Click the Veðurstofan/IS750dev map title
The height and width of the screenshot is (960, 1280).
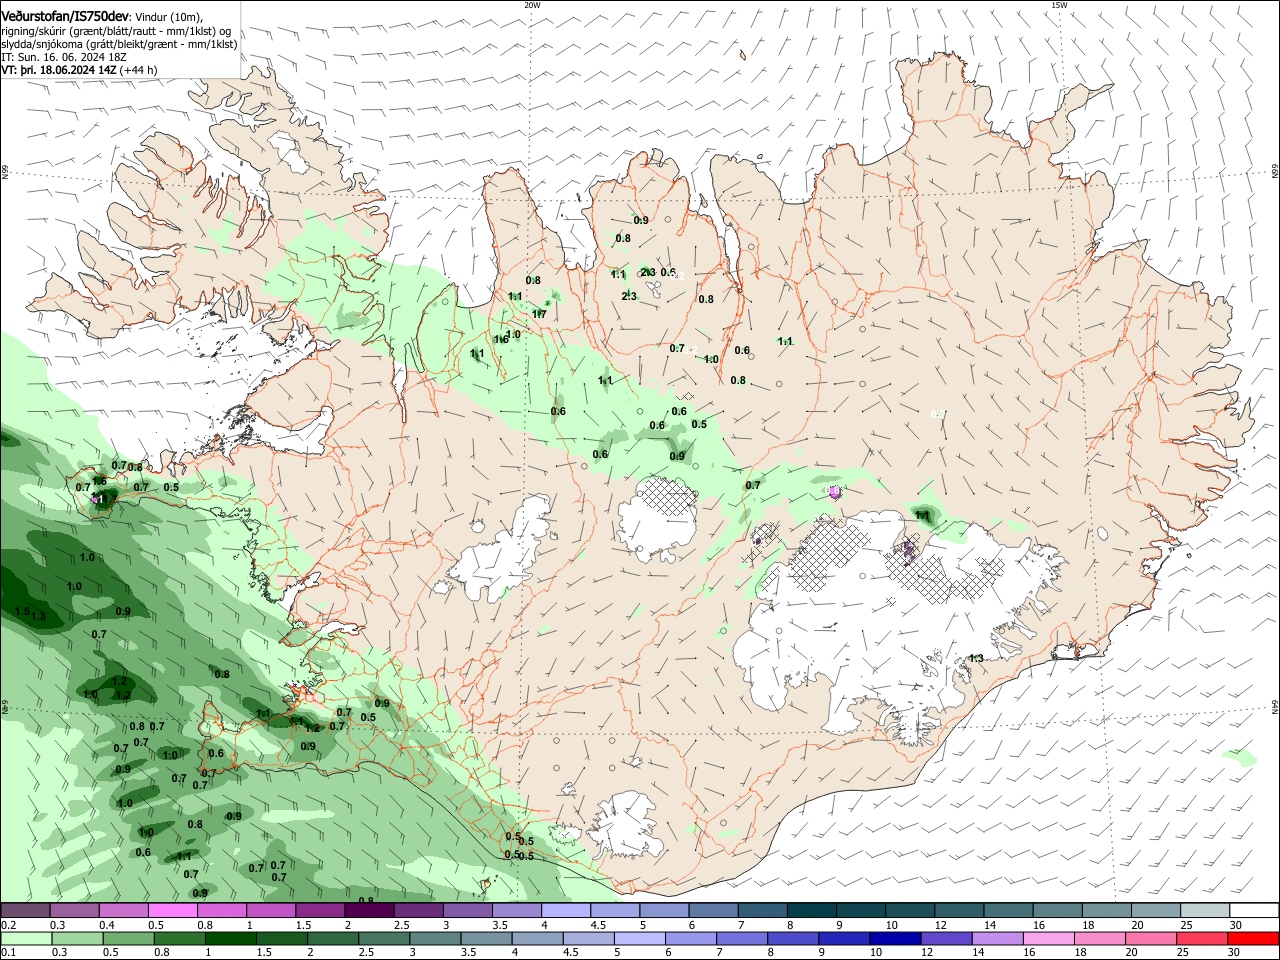[x=65, y=17]
